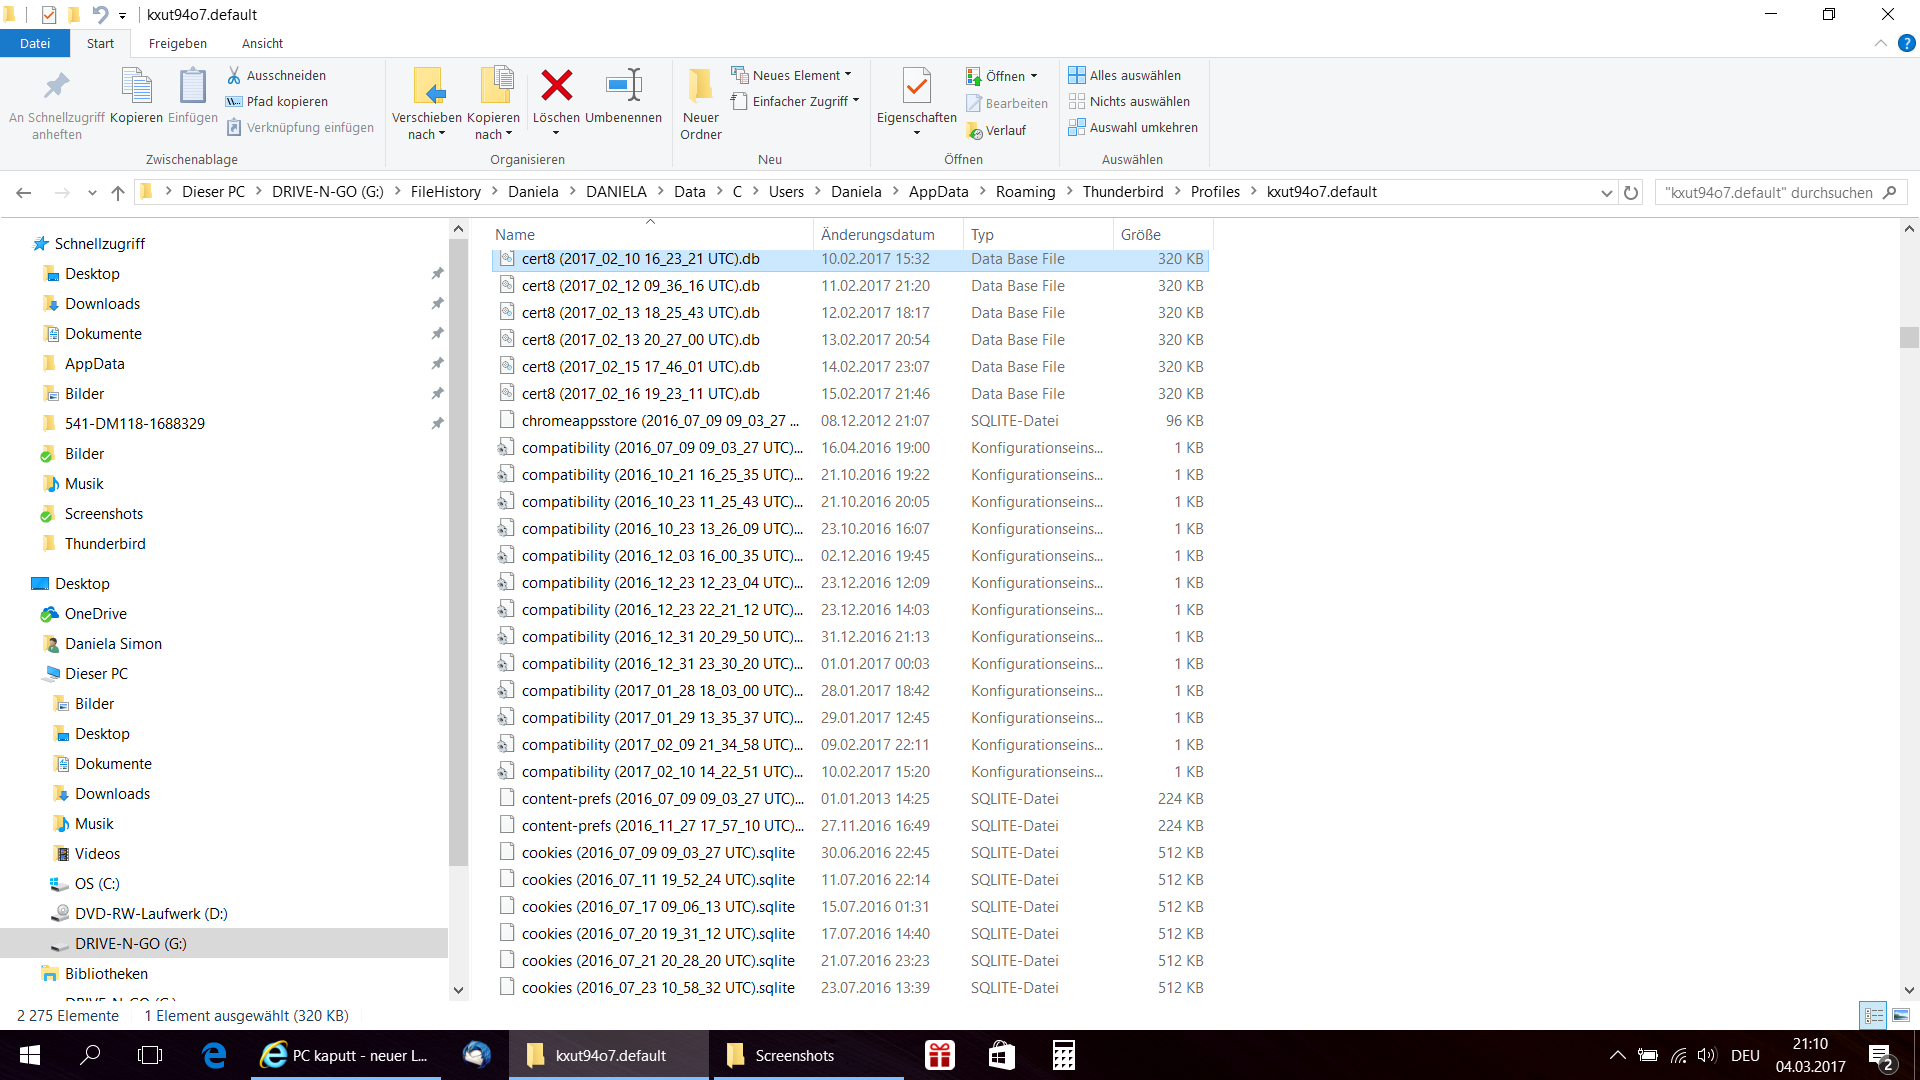Switch to Screenshots window in taskbar
The image size is (1920, 1080).
coord(808,1055)
